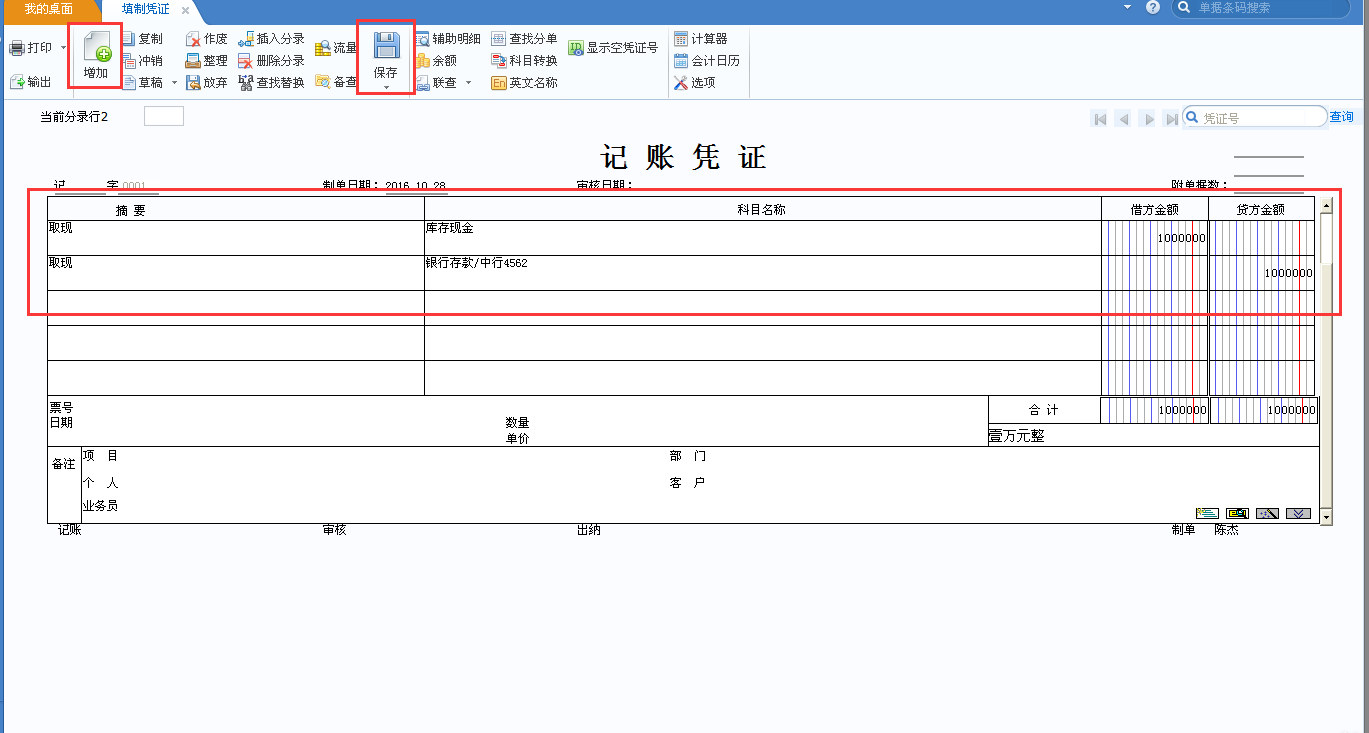The width and height of the screenshot is (1369, 733).
Task: Go to the previous voucher button
Action: (1124, 119)
